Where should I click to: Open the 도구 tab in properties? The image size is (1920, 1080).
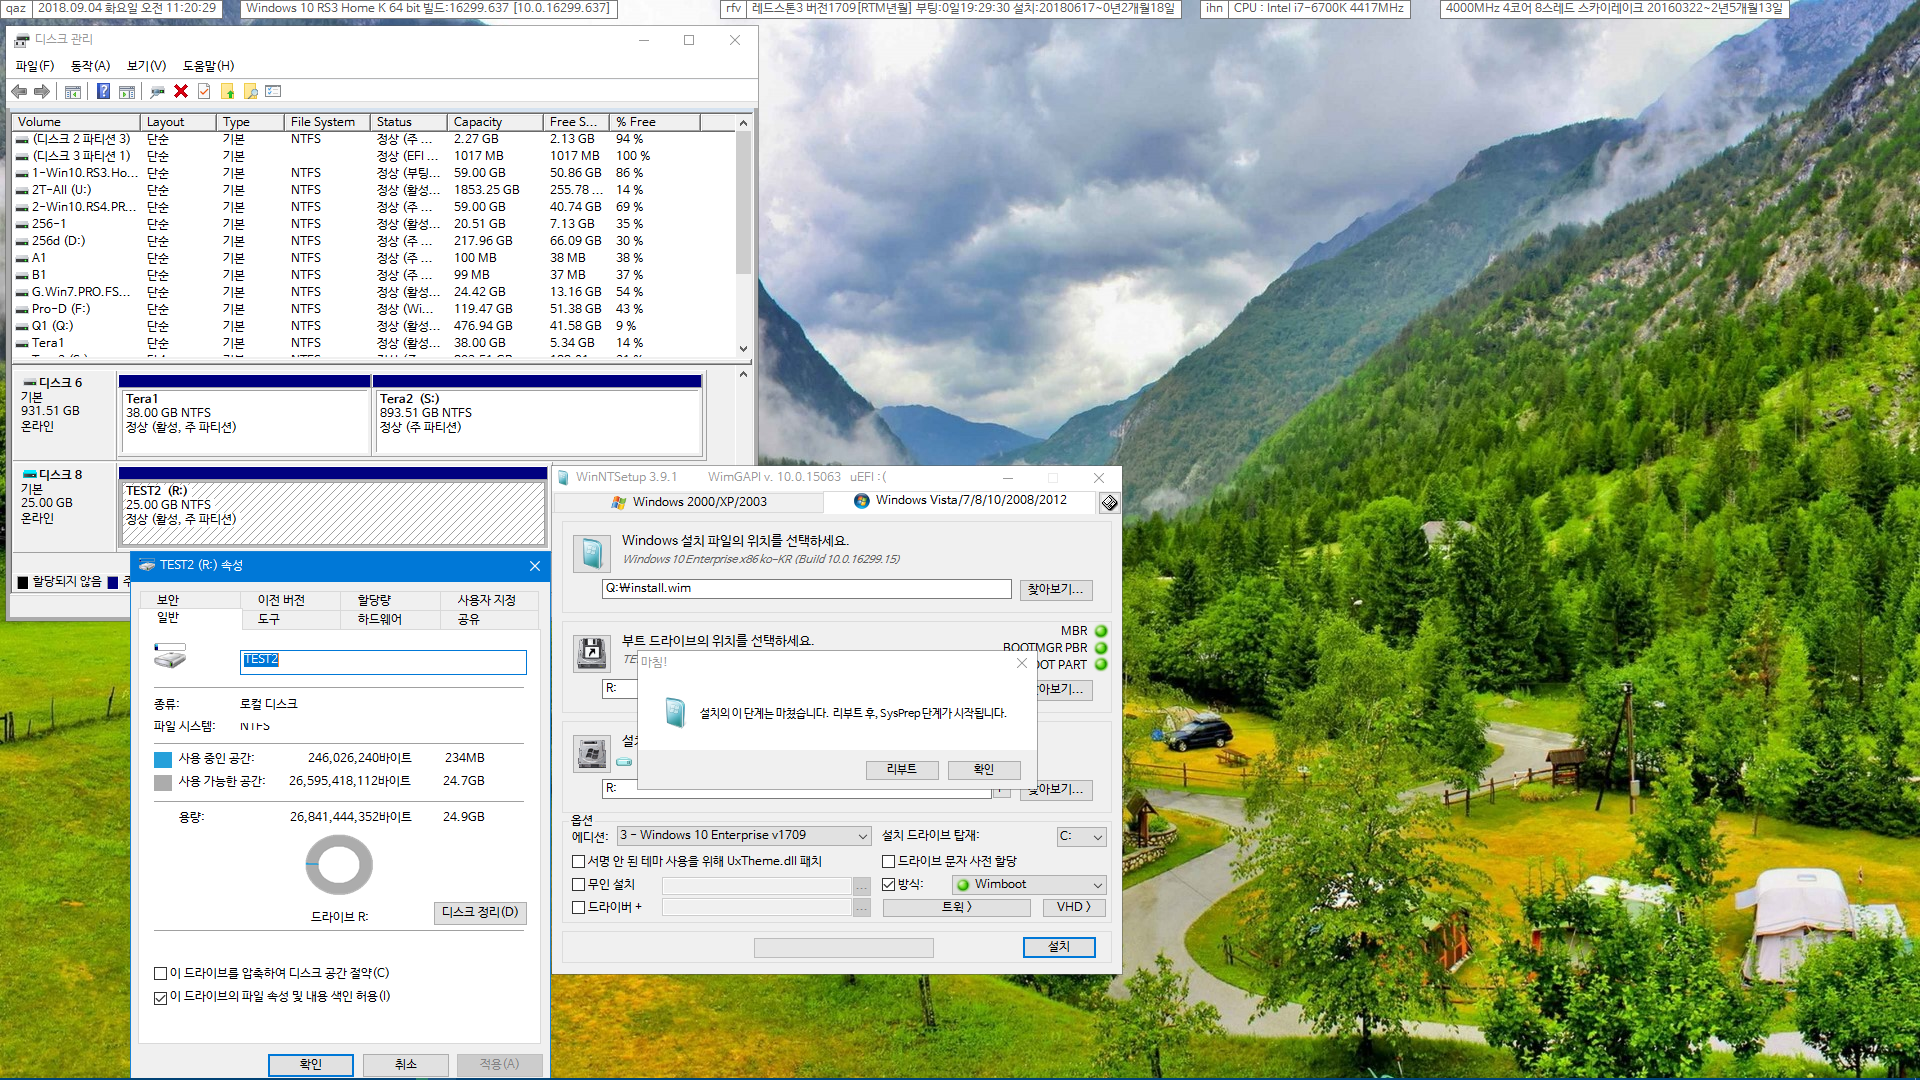coord(269,620)
